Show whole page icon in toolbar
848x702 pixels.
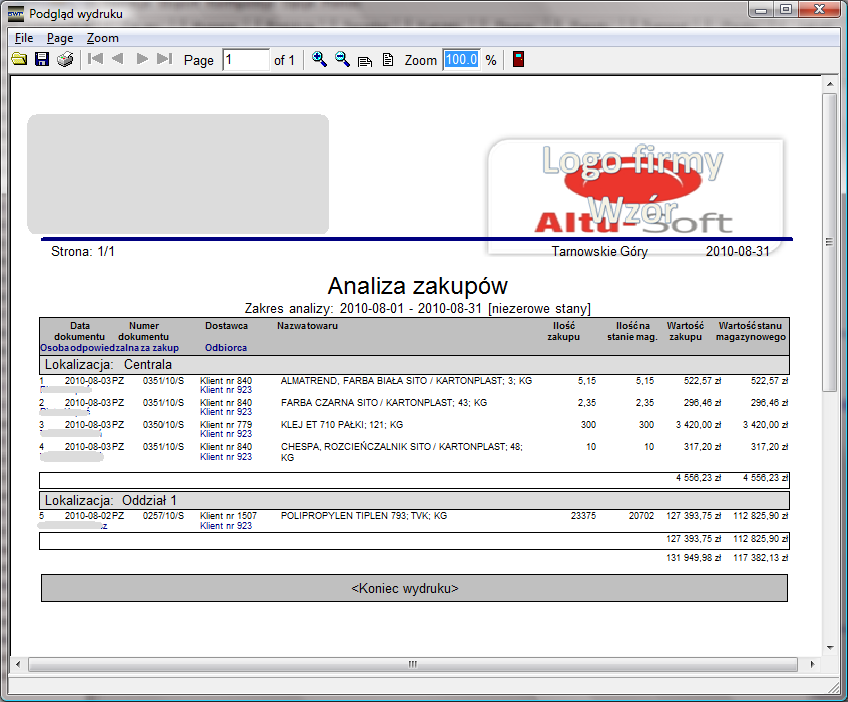click(x=388, y=60)
